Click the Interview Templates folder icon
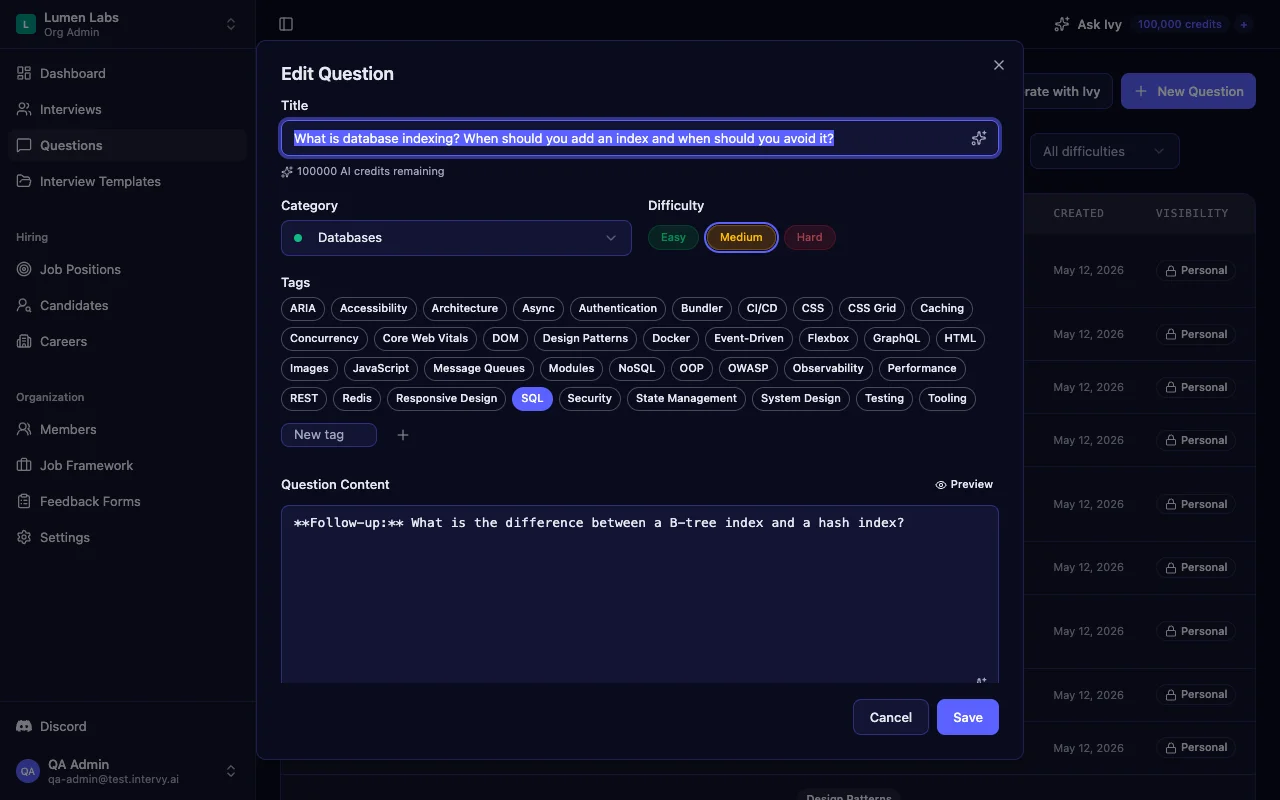 click(x=24, y=181)
